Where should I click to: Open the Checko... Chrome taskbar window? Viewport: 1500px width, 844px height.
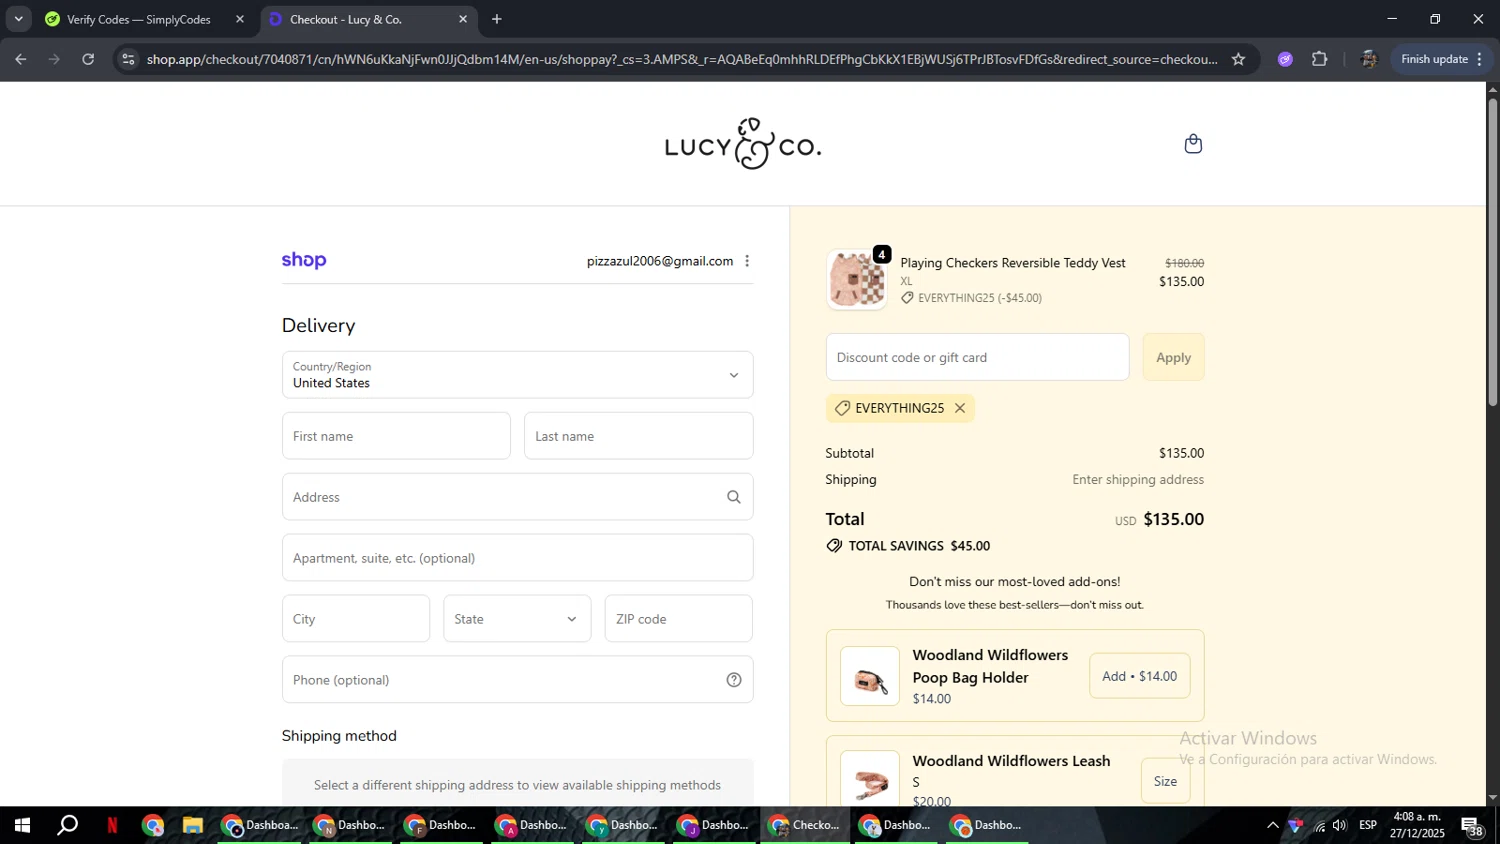coord(805,825)
